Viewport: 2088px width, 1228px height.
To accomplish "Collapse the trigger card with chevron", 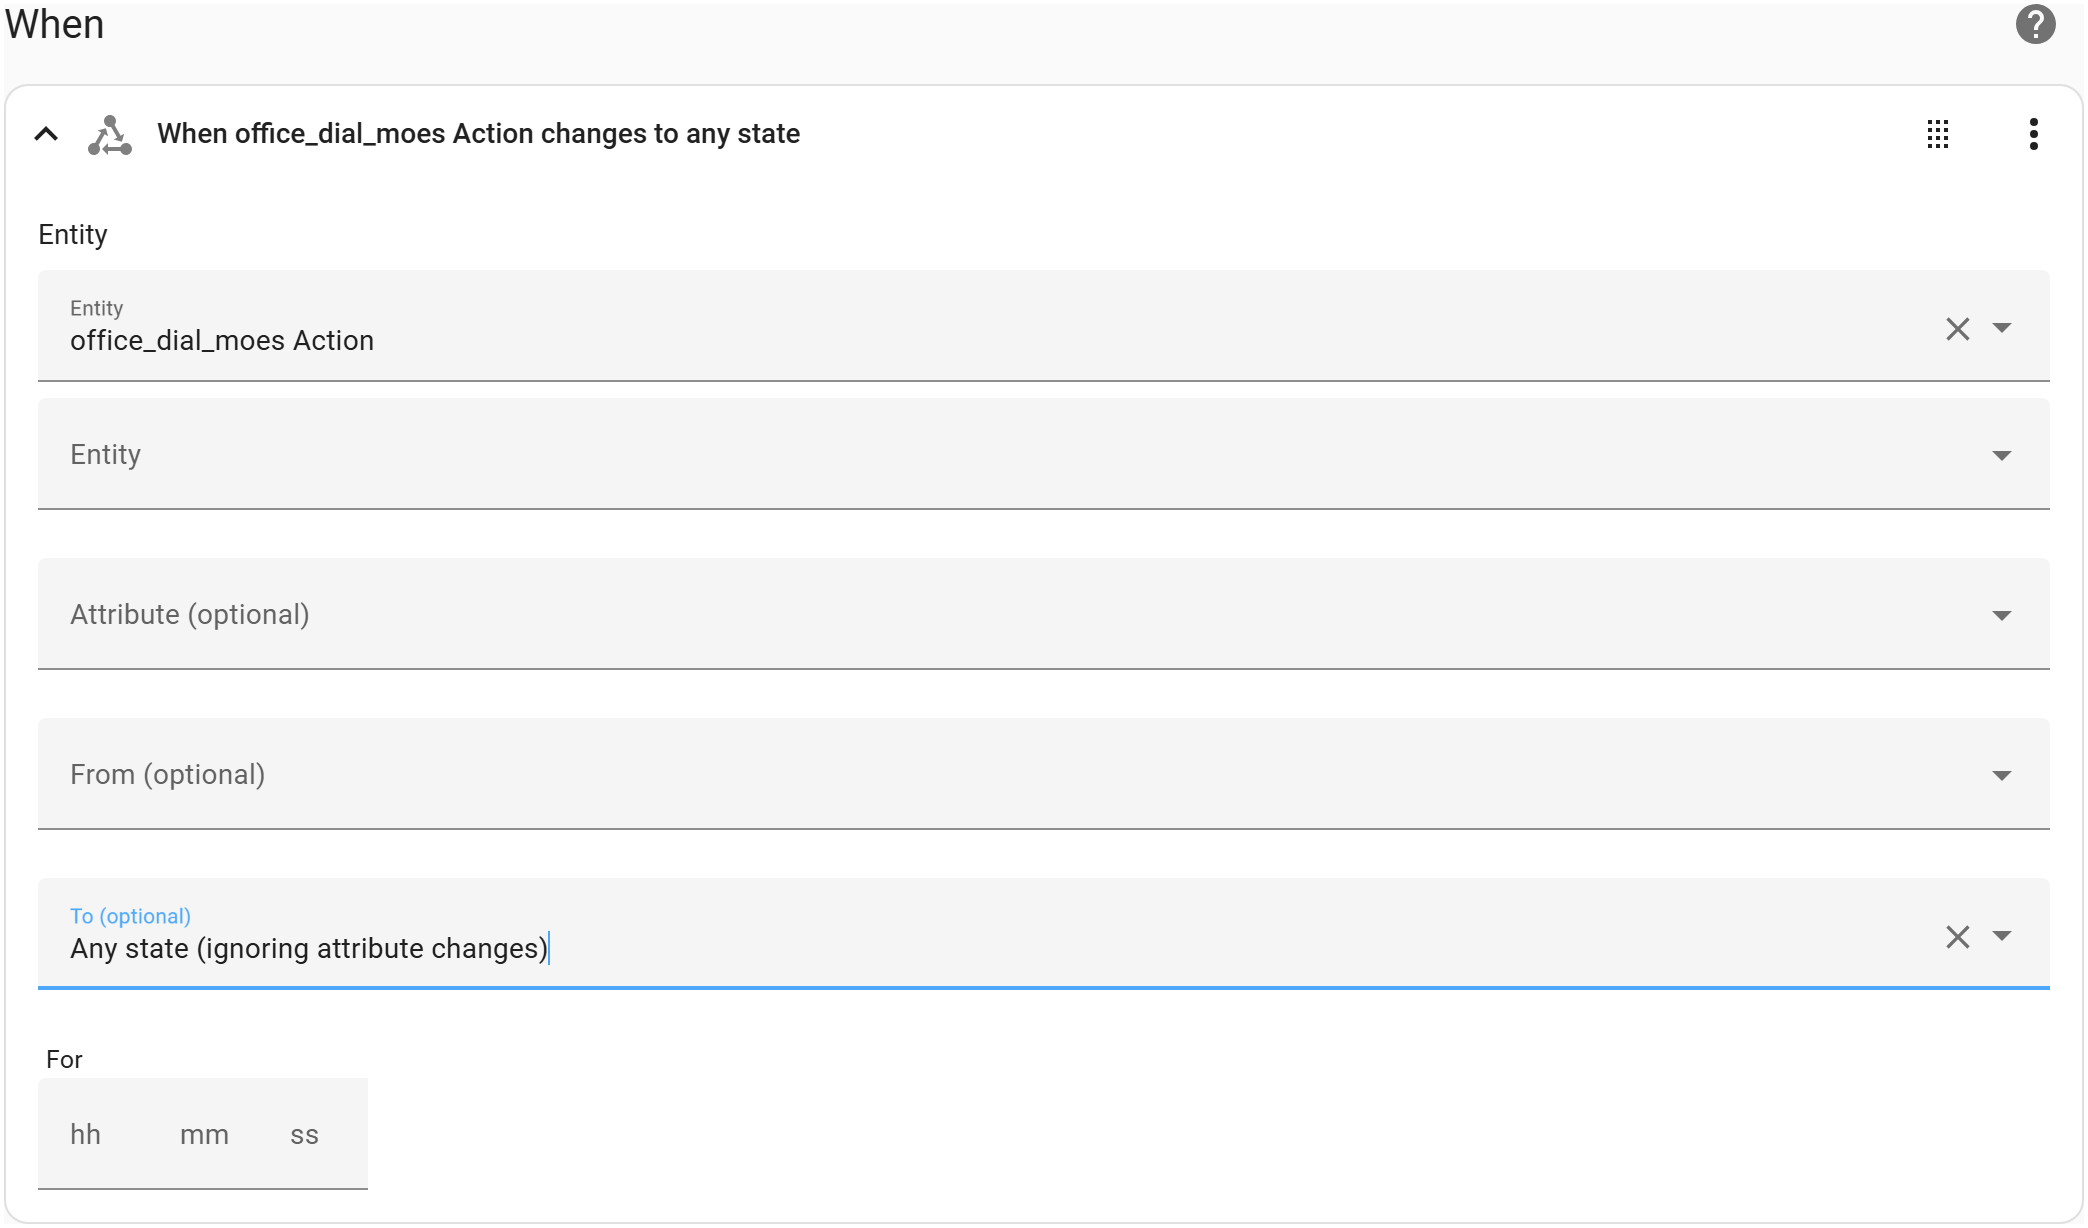I will [x=46, y=134].
